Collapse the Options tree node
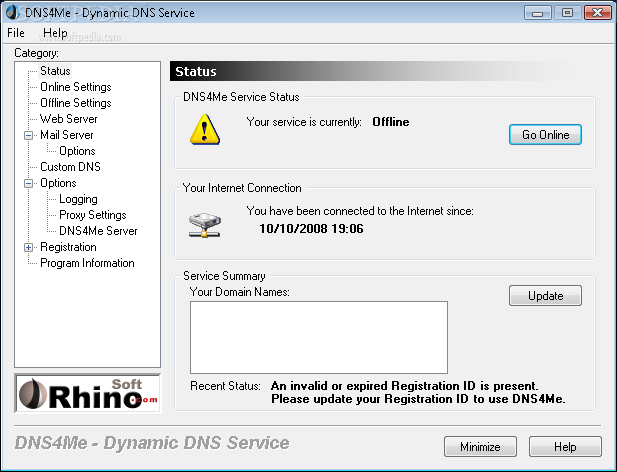Image resolution: width=617 pixels, height=472 pixels. click(28, 183)
